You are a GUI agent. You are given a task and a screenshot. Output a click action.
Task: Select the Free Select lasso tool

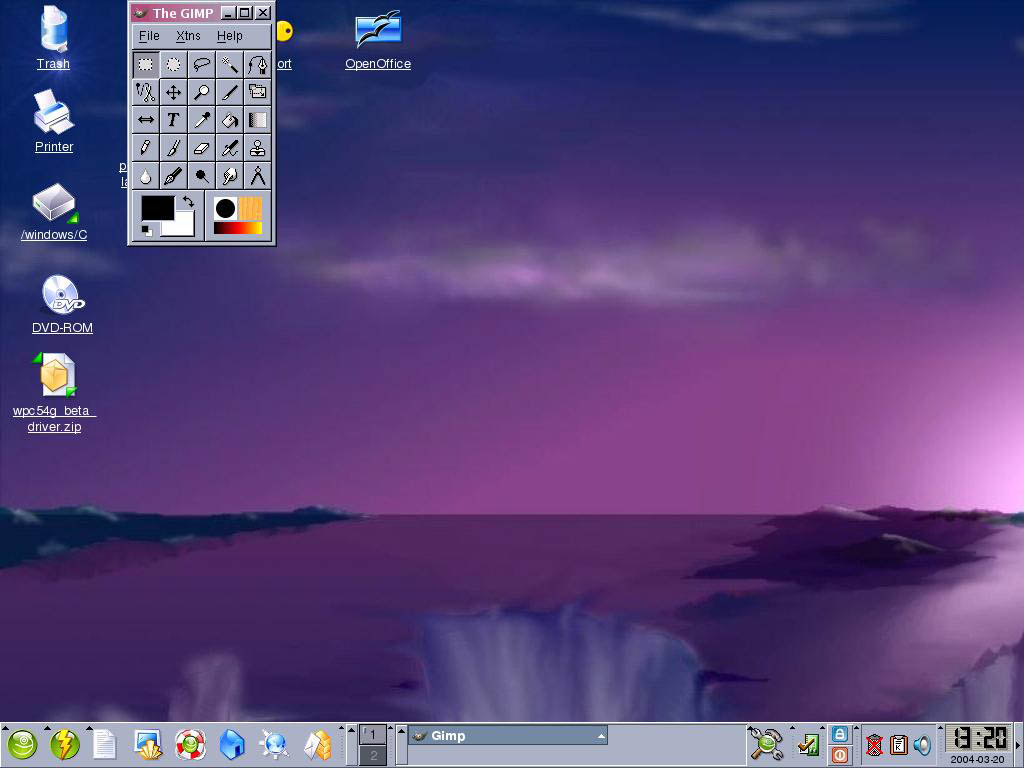pos(202,65)
